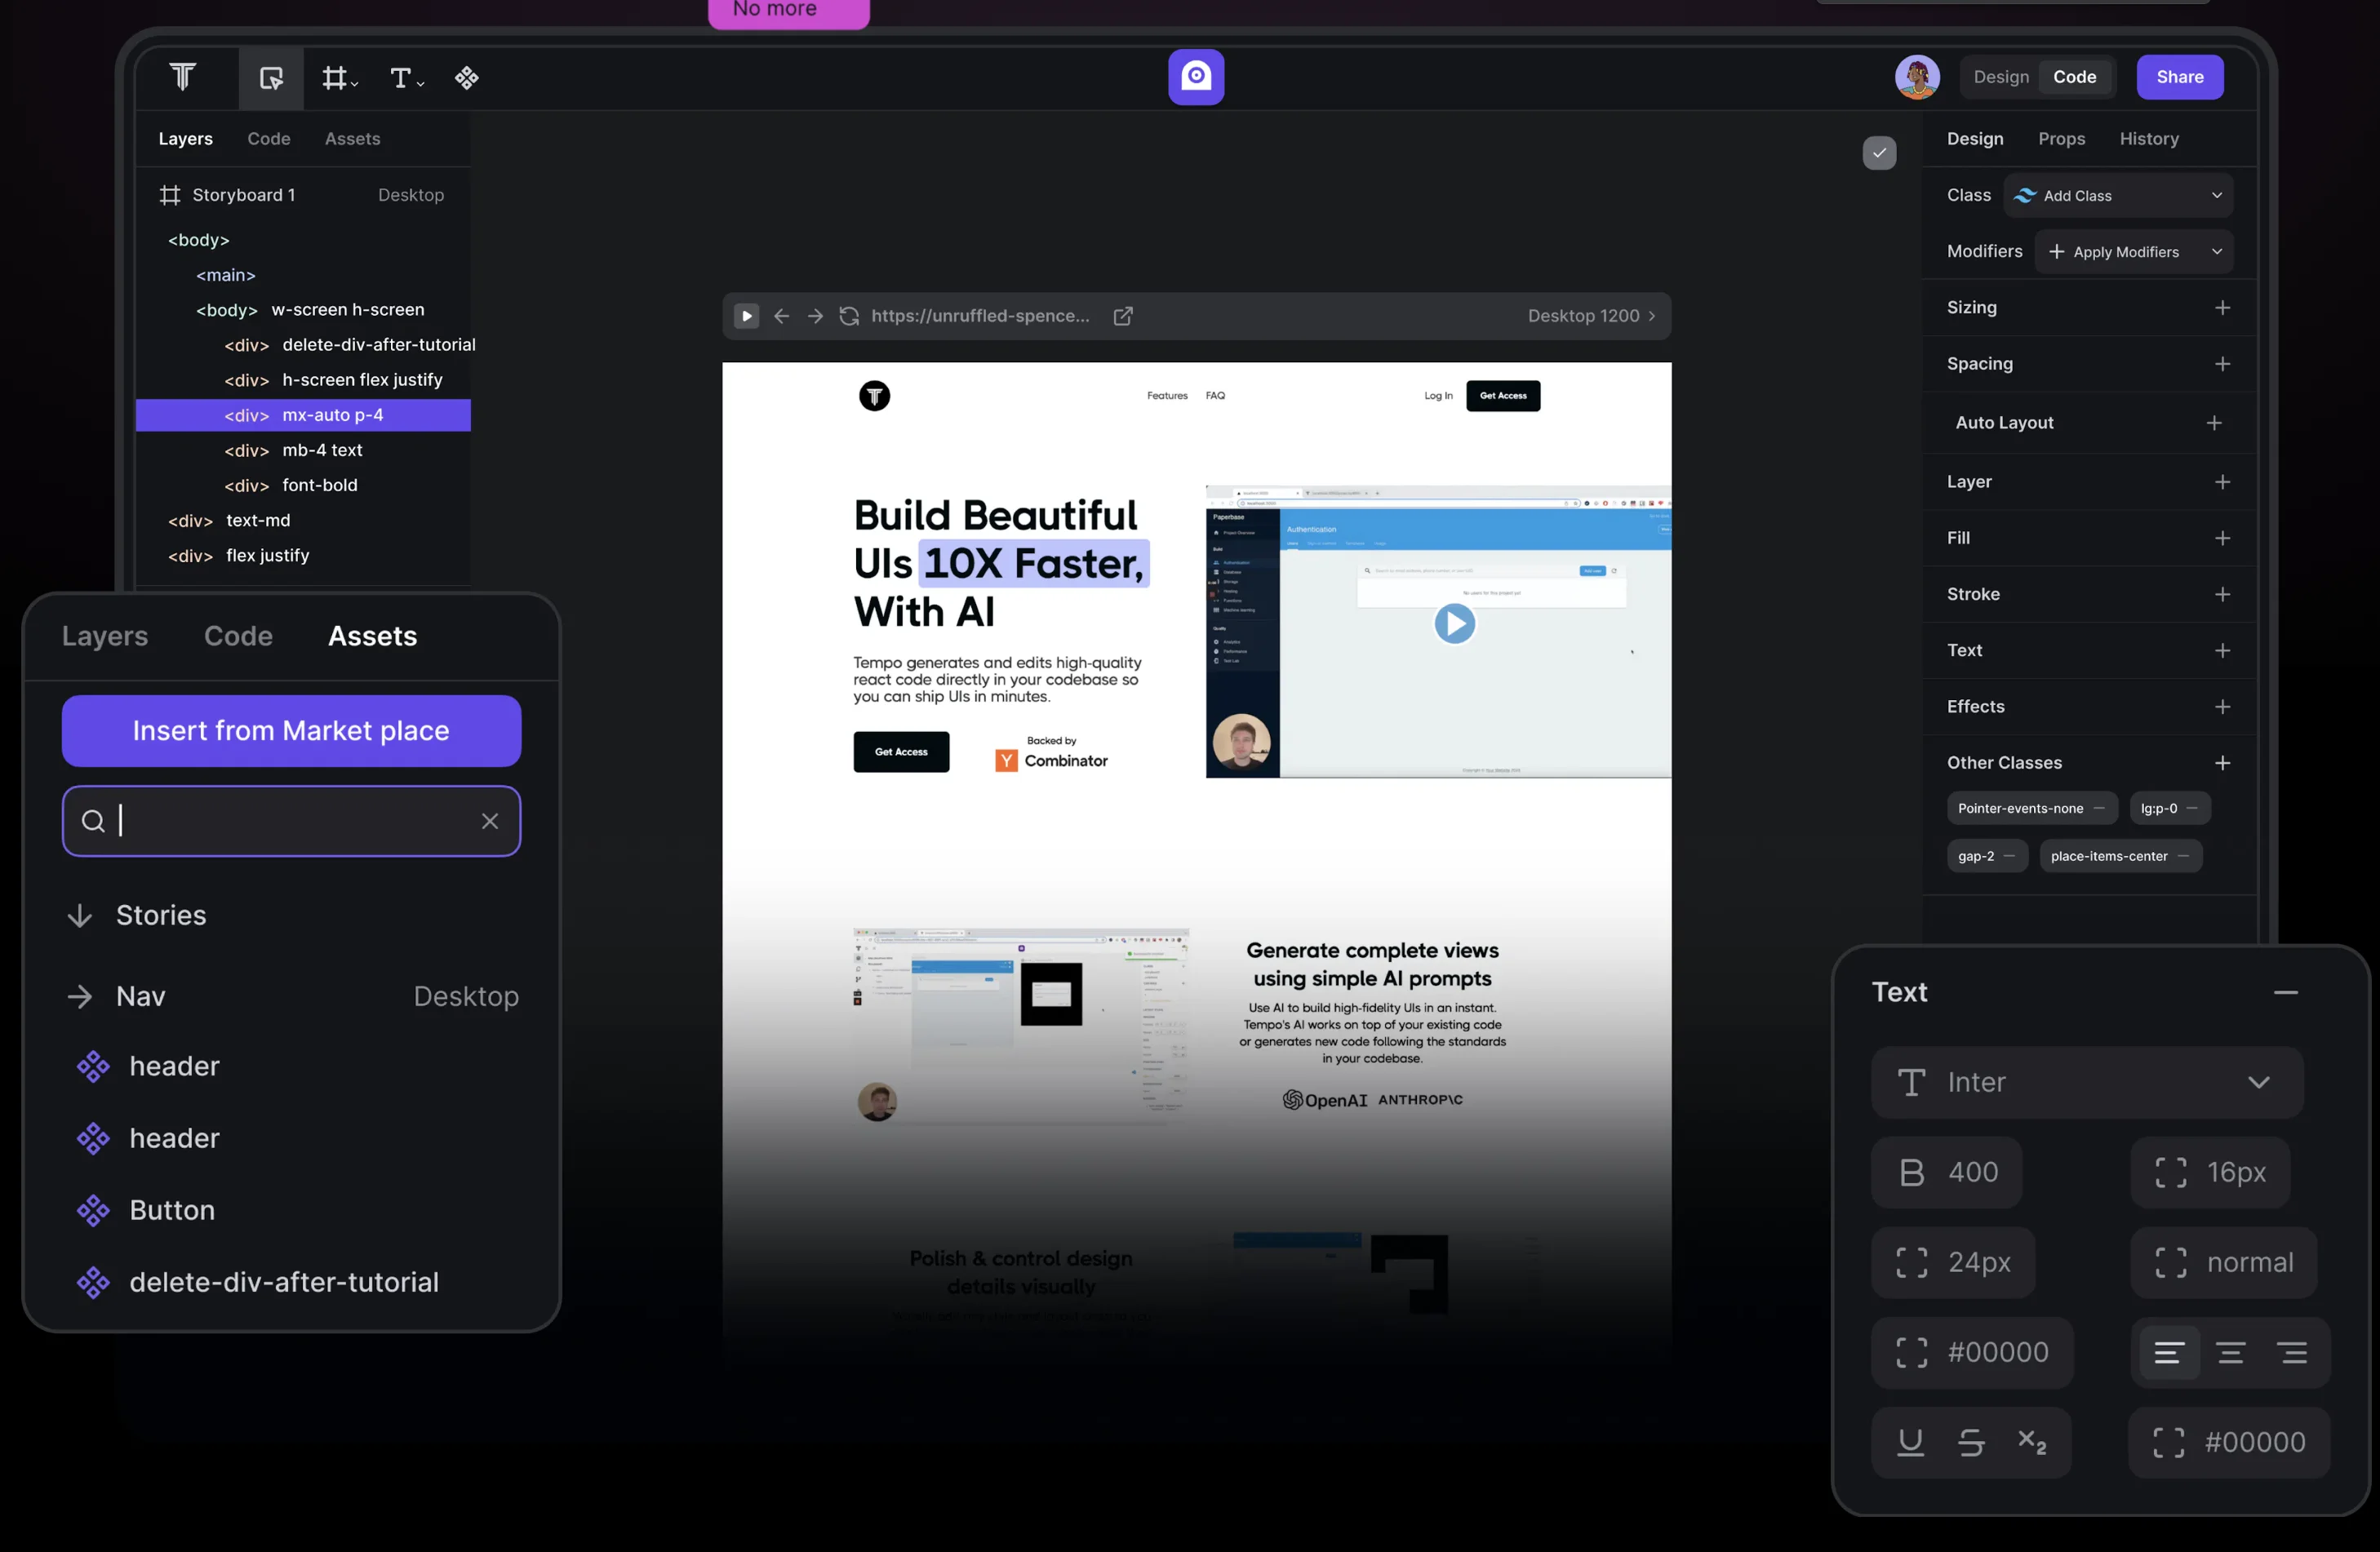Click the Insert from Market place button

[x=290, y=731]
